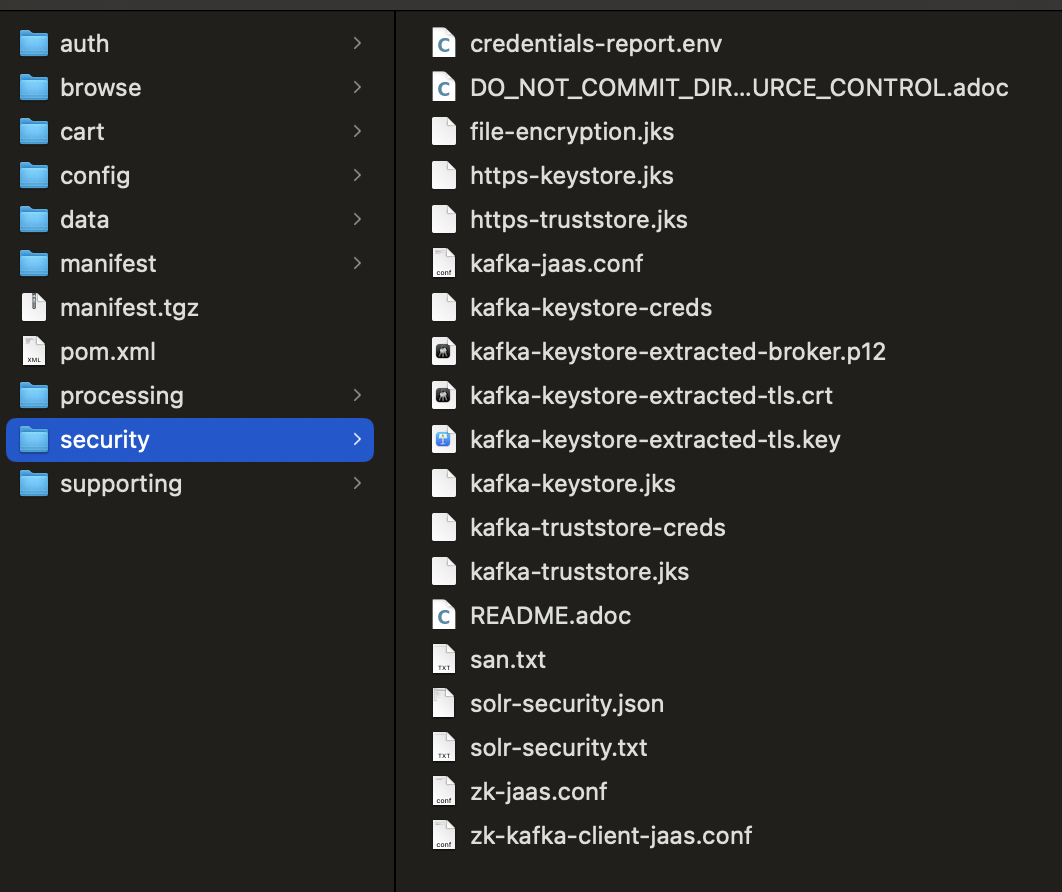Click the config folder icon
This screenshot has height=892, width=1062.
coord(34,176)
